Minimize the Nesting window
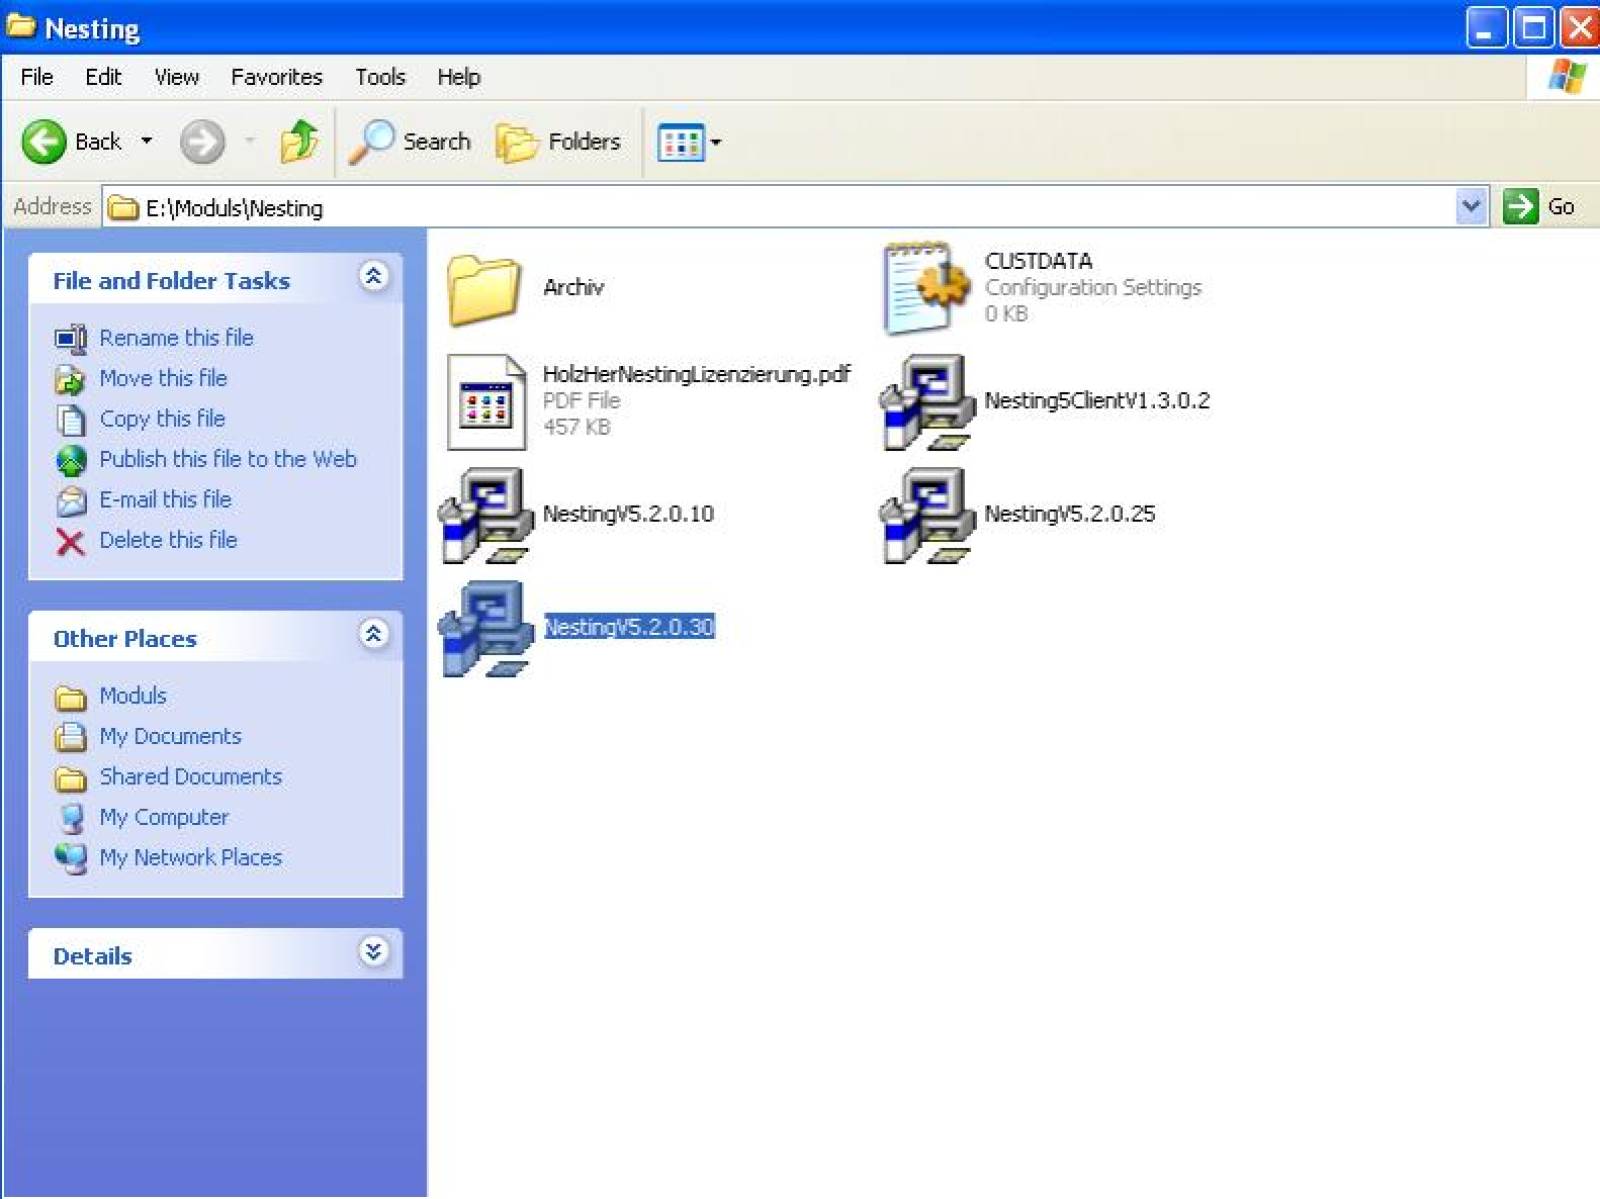The height and width of the screenshot is (1199, 1600). click(1485, 27)
